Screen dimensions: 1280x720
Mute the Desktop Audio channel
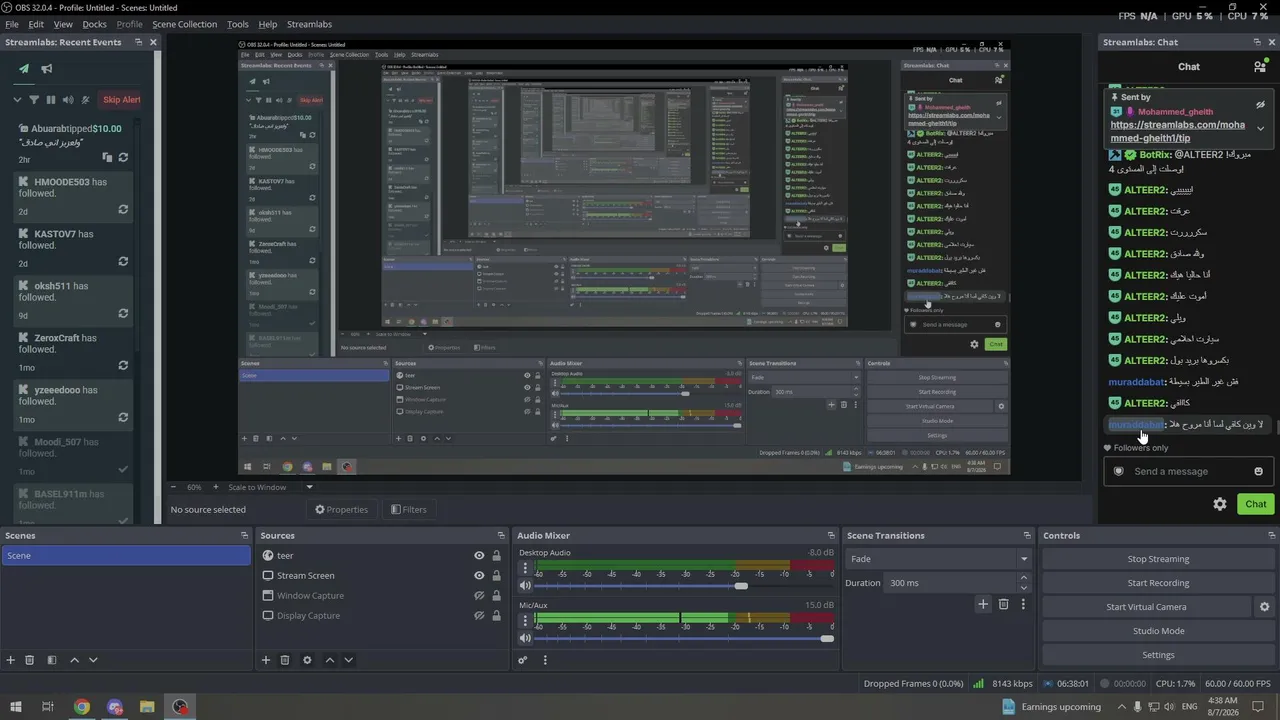tap(525, 585)
